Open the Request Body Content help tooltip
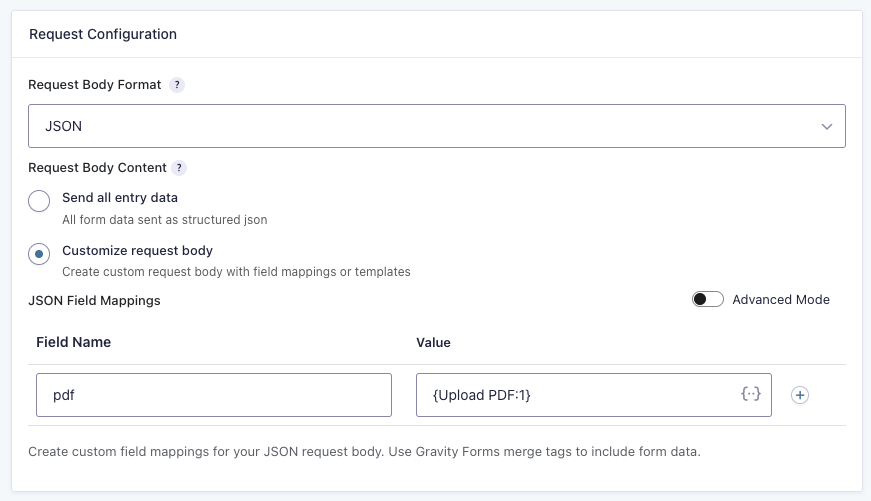The image size is (871, 501). (x=180, y=168)
